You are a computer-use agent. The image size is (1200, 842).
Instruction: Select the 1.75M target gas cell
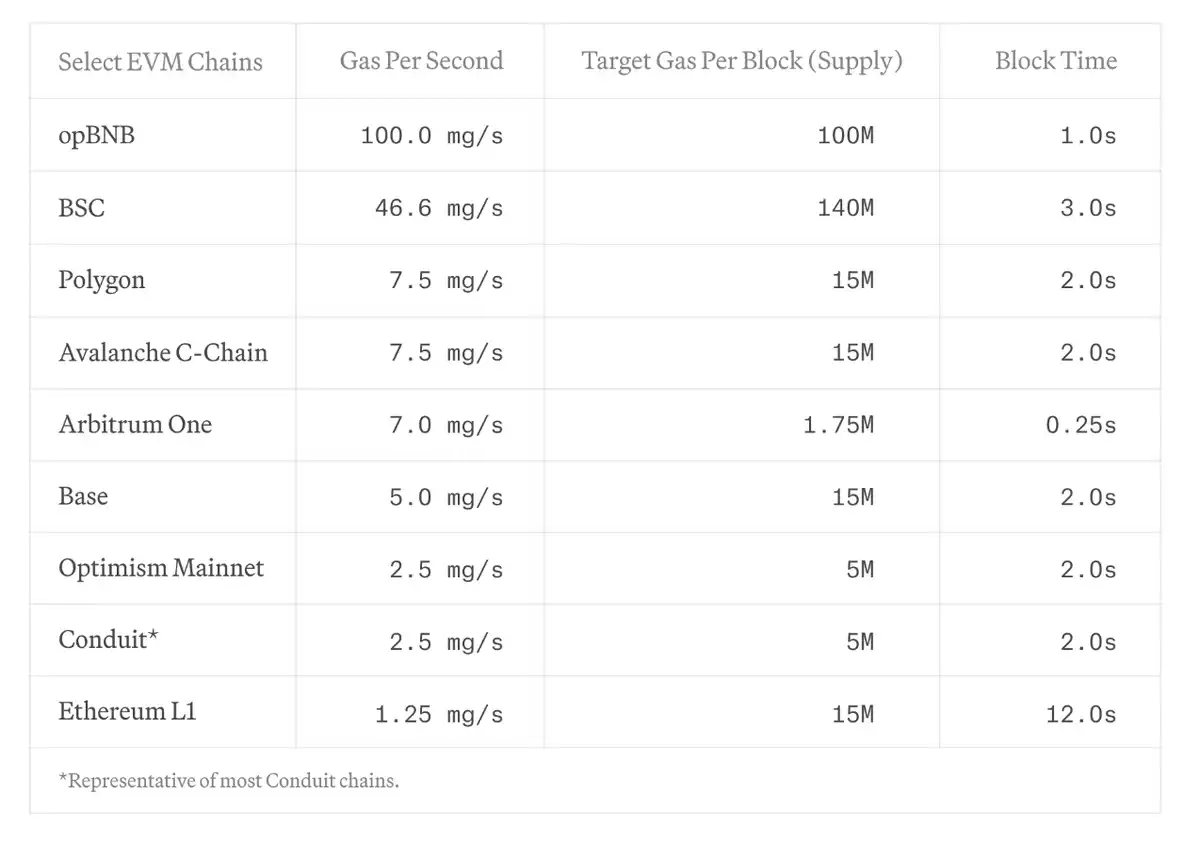[838, 425]
